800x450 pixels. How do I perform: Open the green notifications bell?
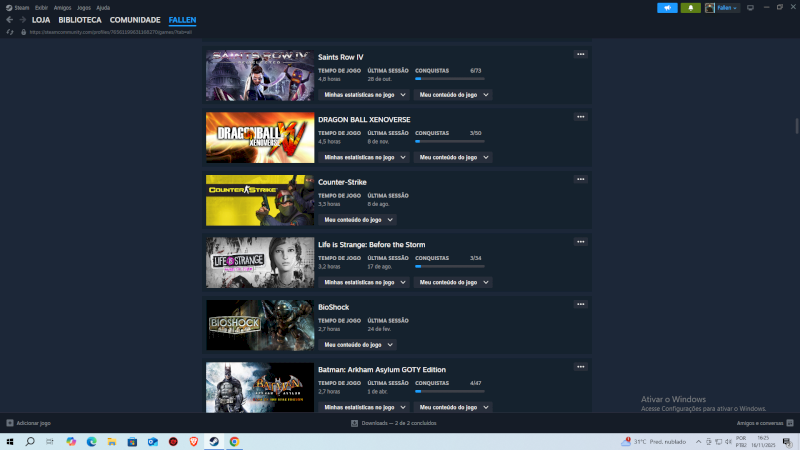pos(690,8)
